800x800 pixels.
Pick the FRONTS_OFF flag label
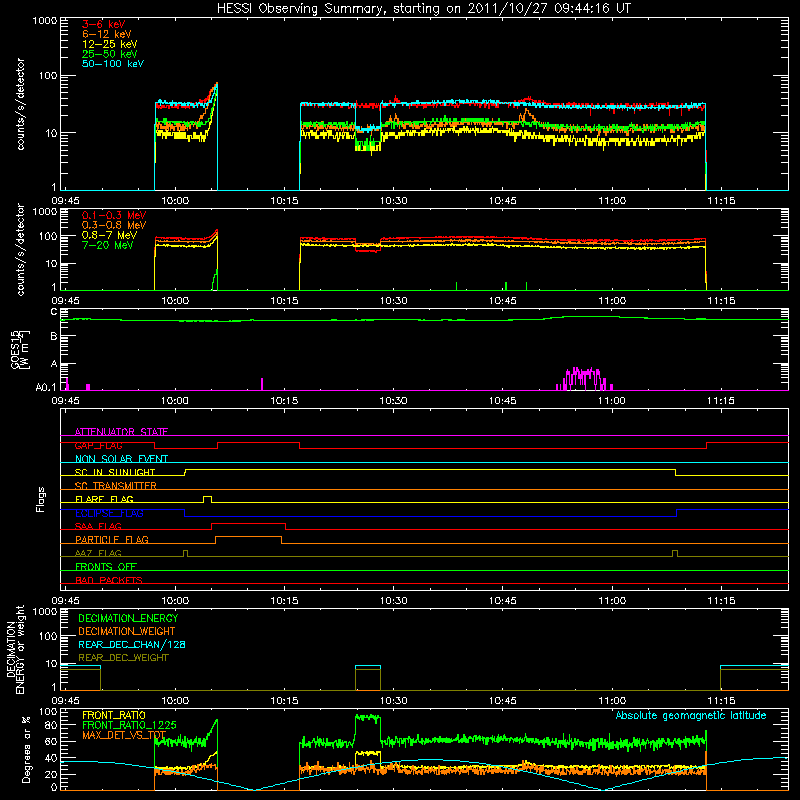106,566
